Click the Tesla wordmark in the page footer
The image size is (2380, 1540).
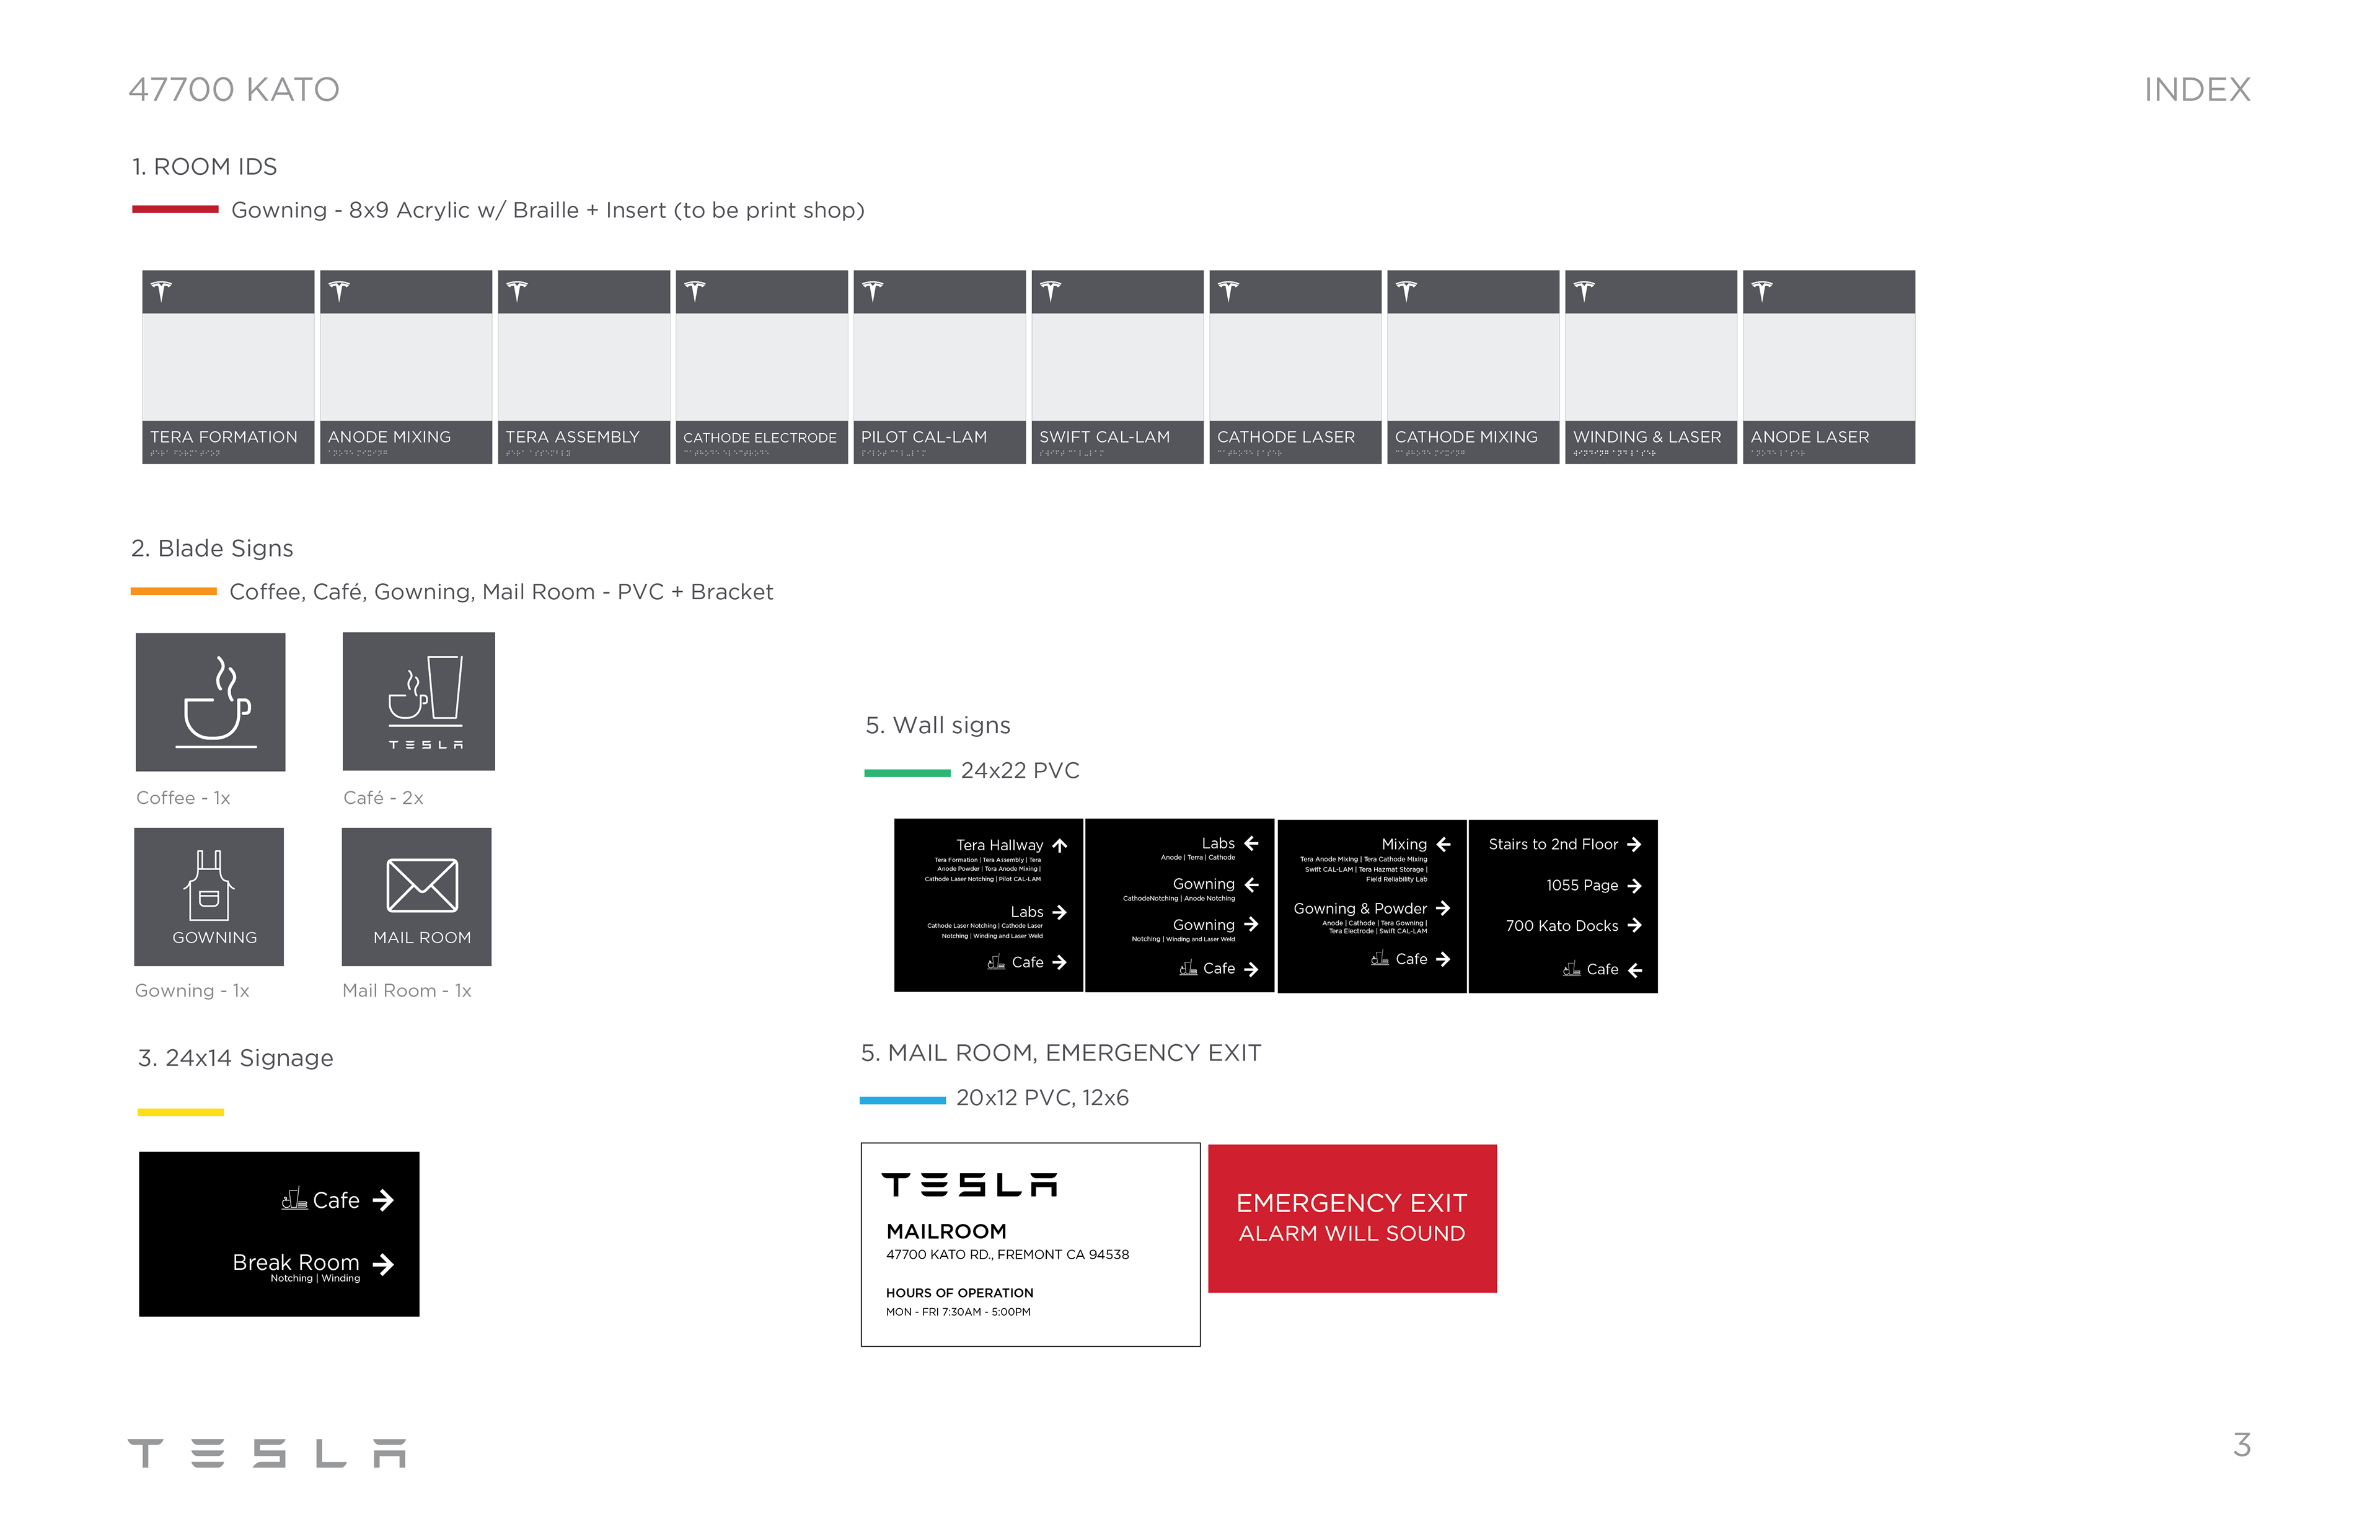[267, 1453]
